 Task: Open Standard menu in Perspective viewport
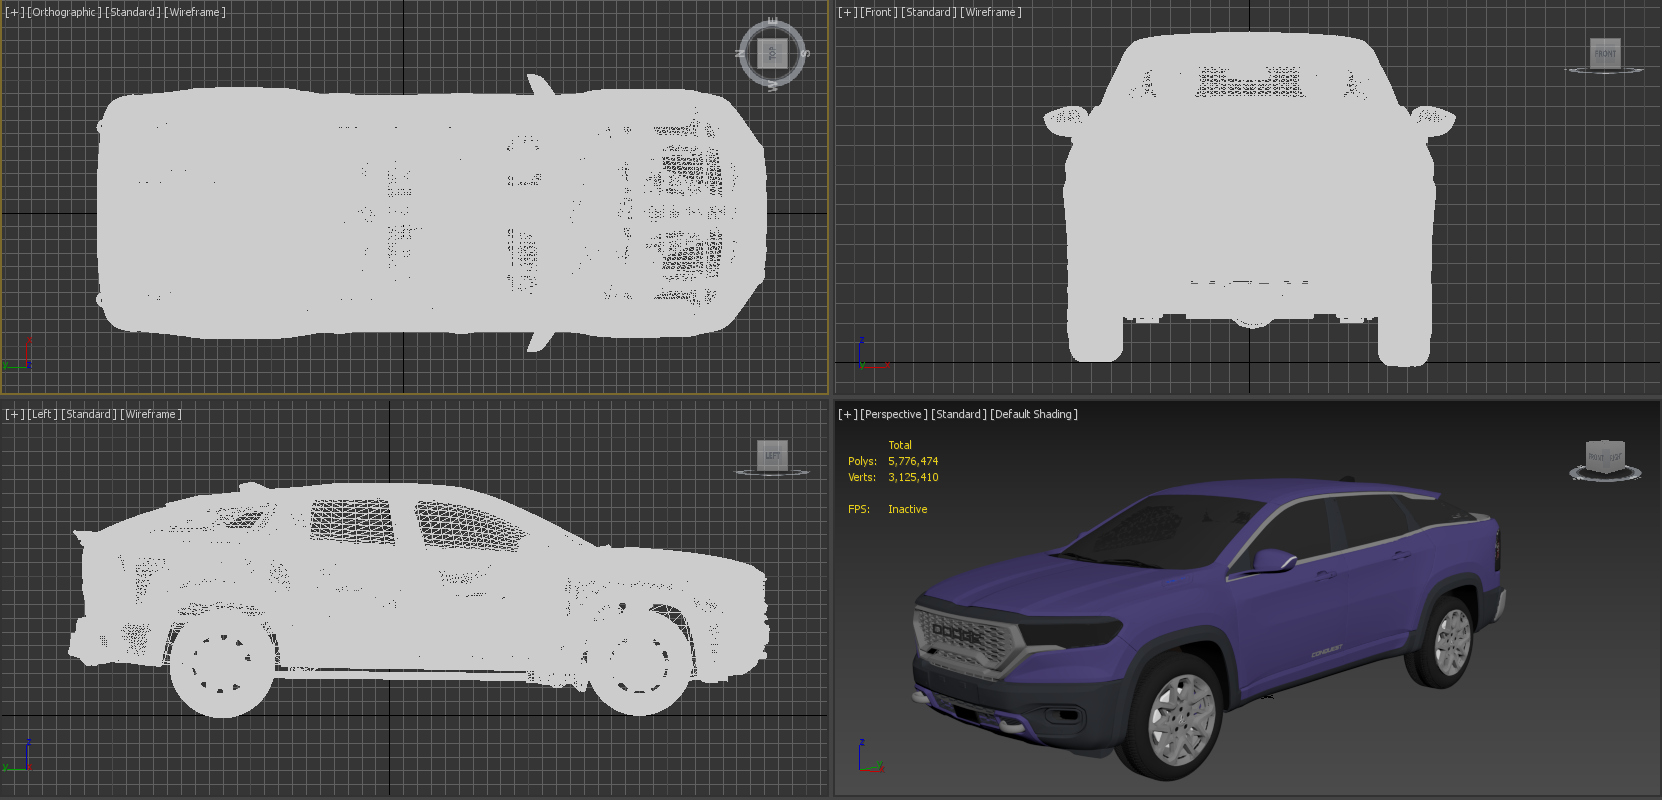[959, 414]
